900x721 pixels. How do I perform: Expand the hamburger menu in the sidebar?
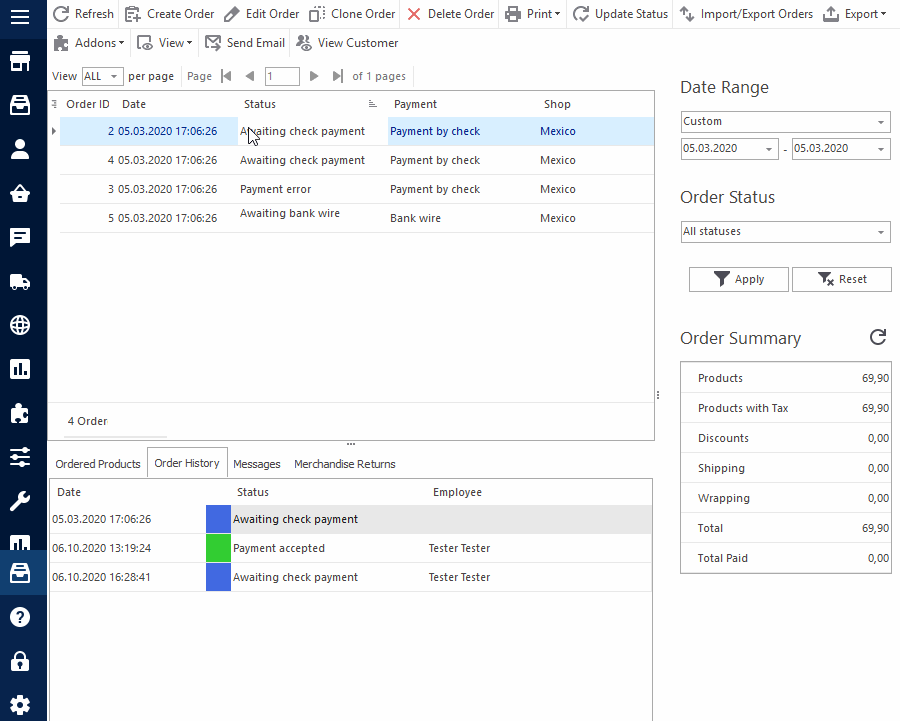20,16
